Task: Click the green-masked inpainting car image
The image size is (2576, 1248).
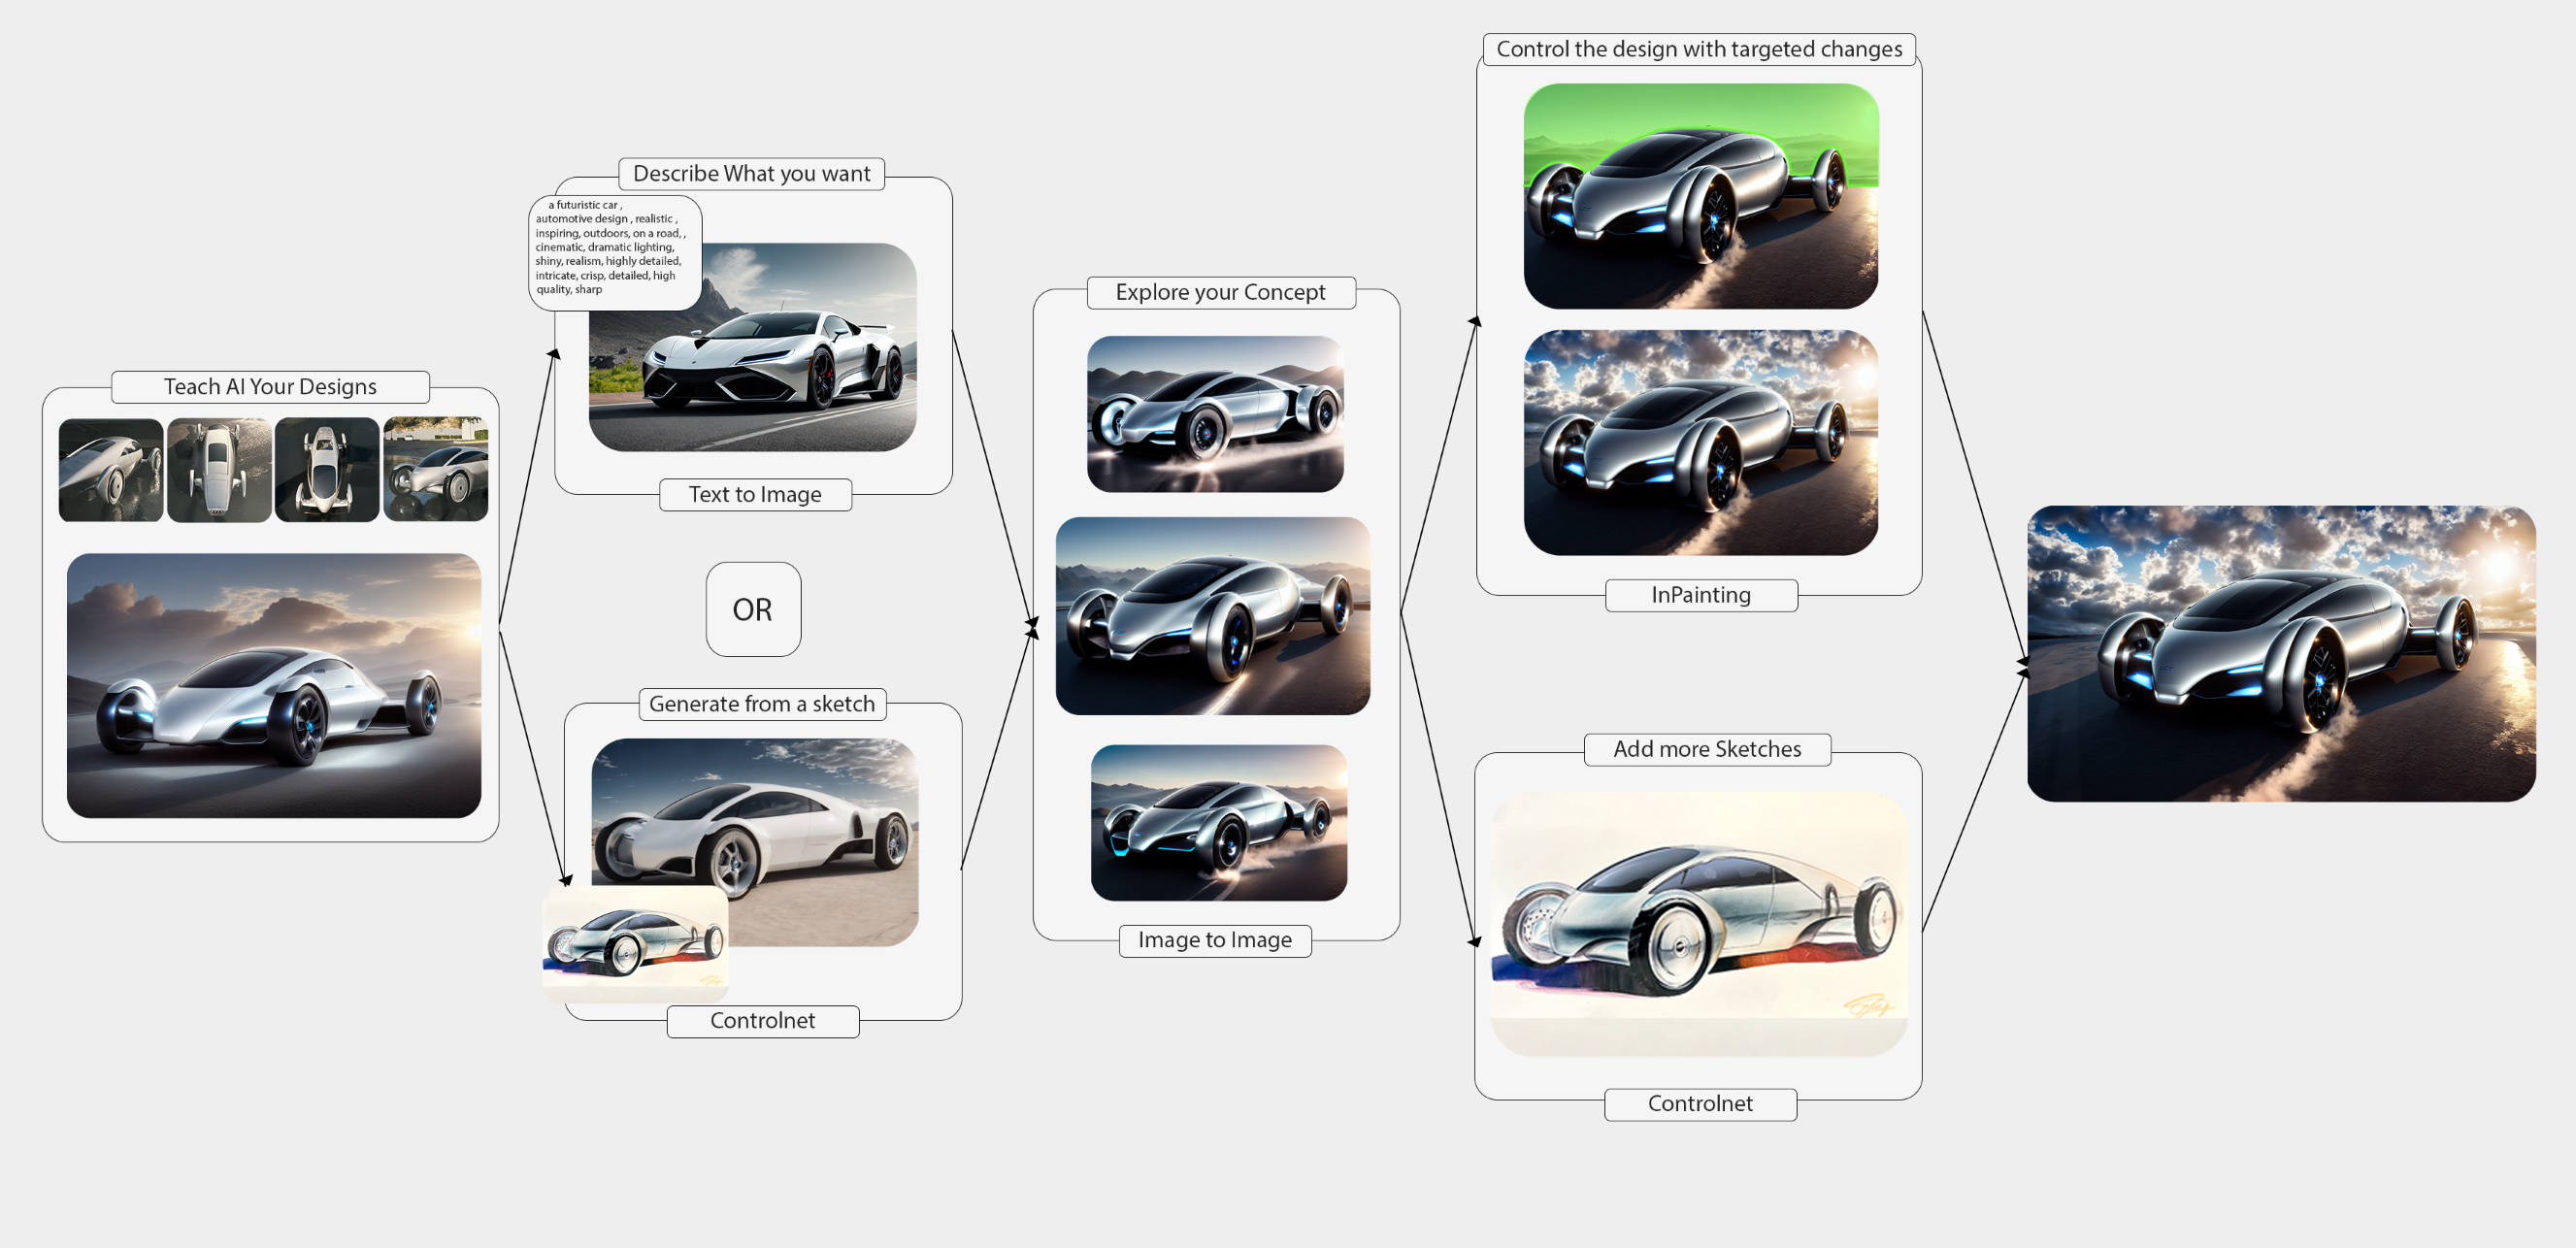Action: click(x=1700, y=196)
